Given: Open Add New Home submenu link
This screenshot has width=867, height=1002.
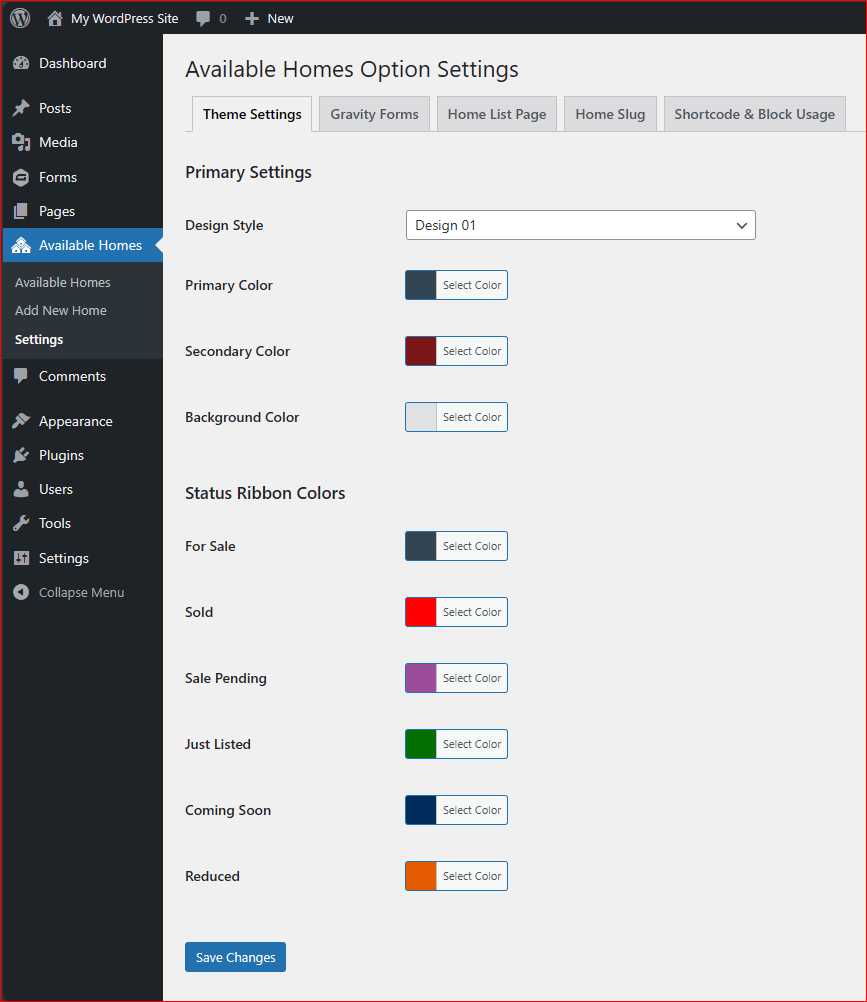Looking at the screenshot, I should click(x=61, y=311).
